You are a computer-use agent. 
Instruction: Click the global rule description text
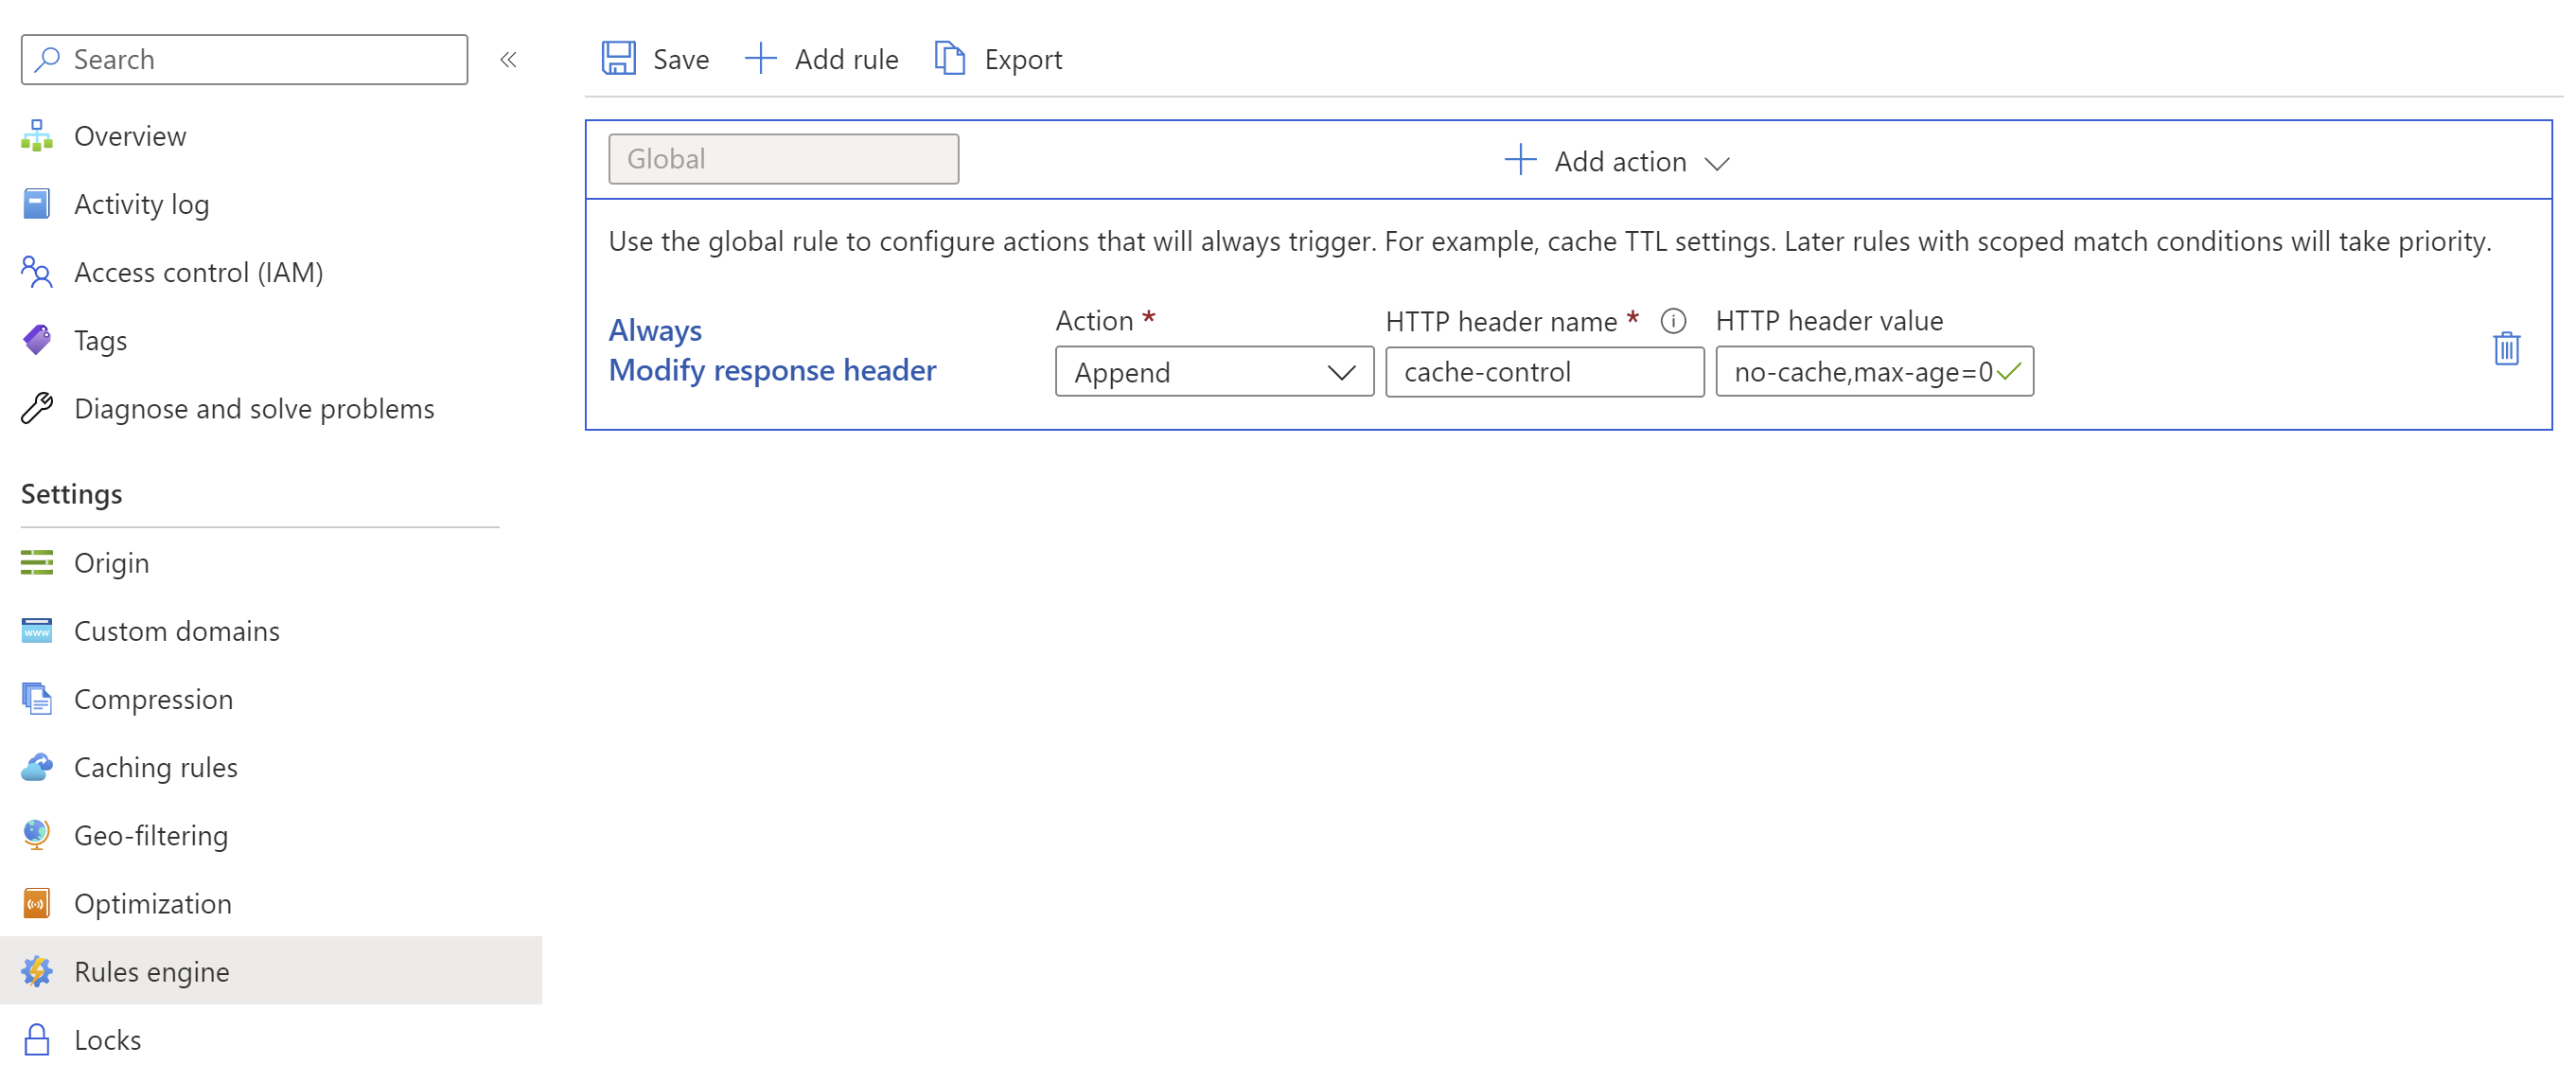coord(1549,242)
